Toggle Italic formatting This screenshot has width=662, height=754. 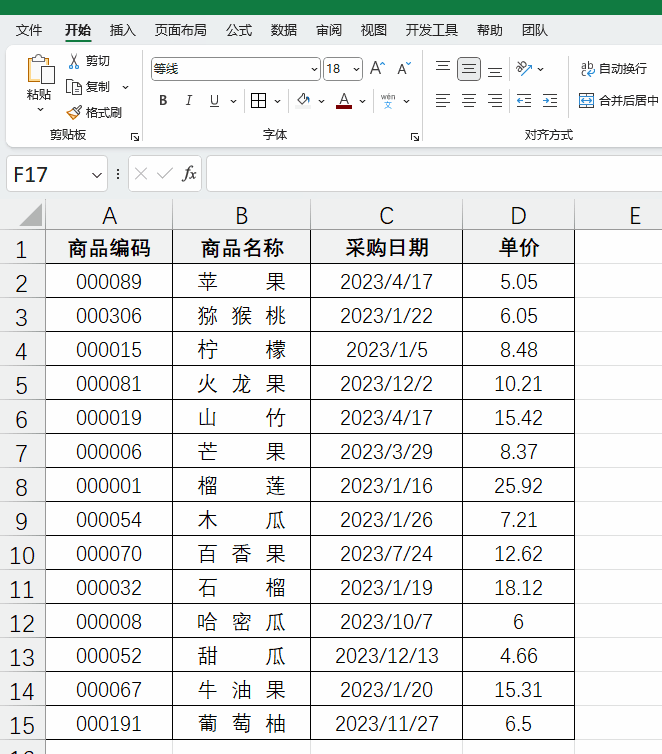(x=189, y=101)
